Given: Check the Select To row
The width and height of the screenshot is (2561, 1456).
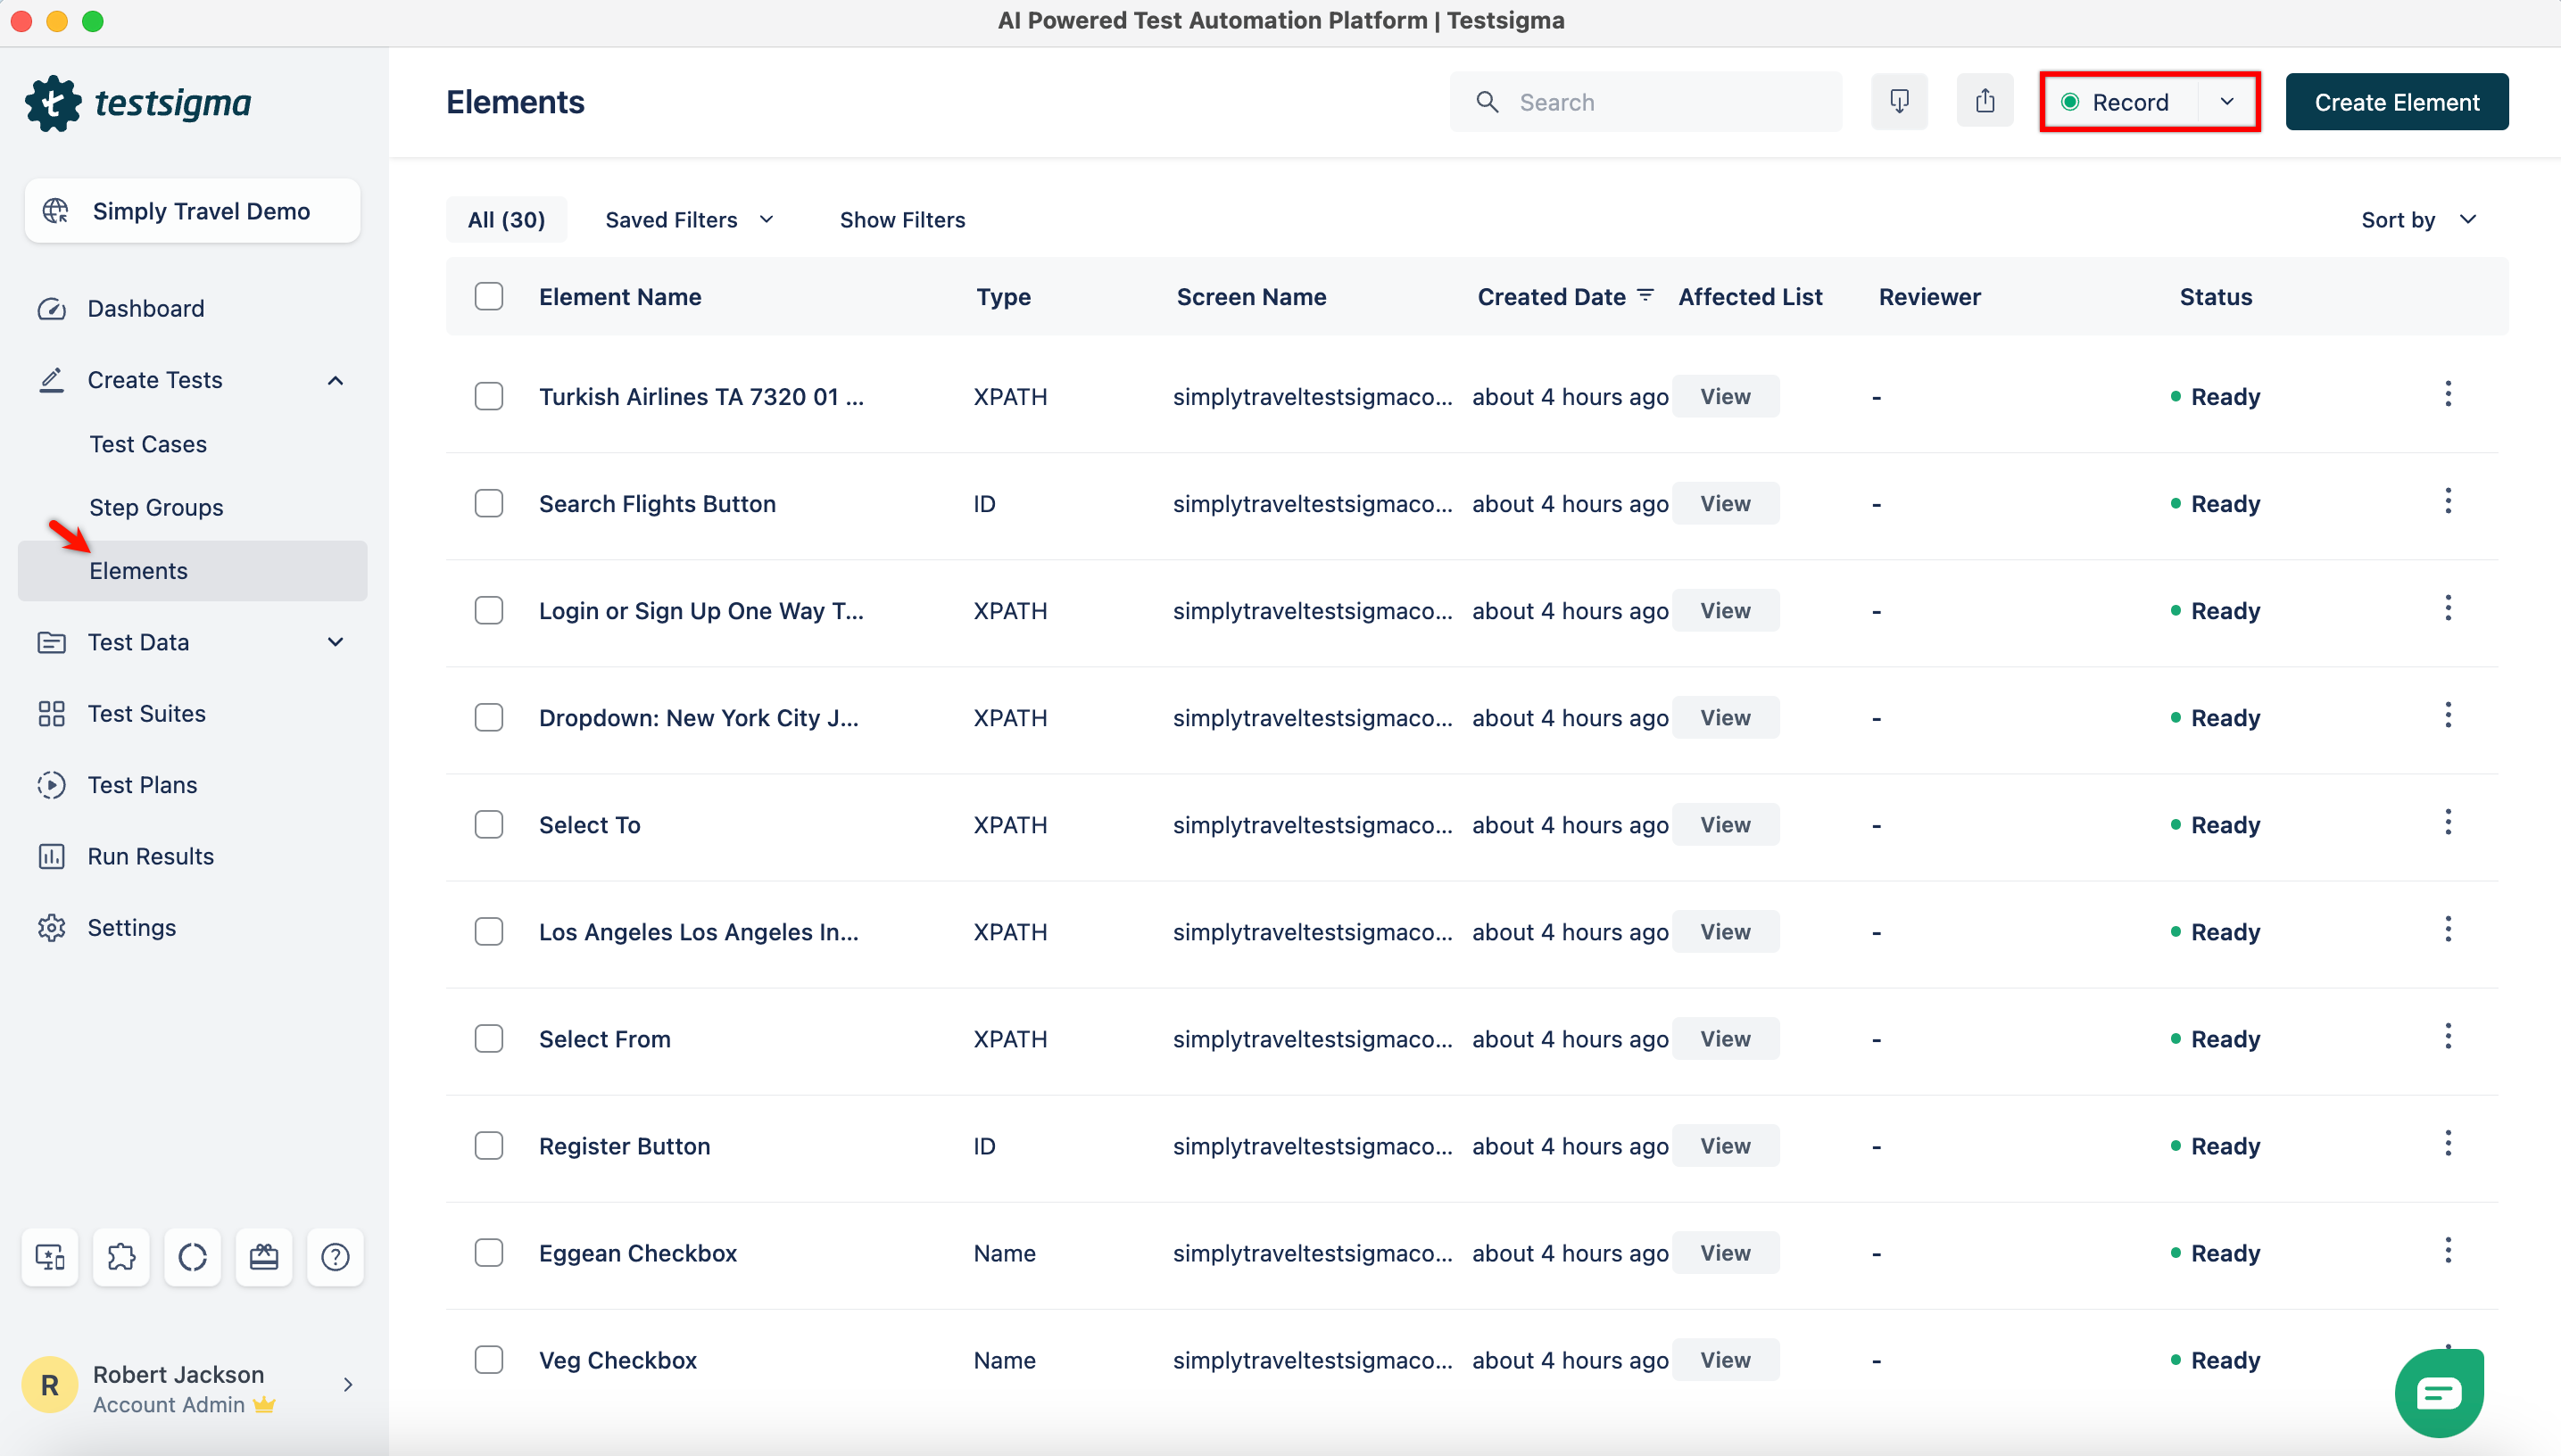Looking at the screenshot, I should (489, 825).
